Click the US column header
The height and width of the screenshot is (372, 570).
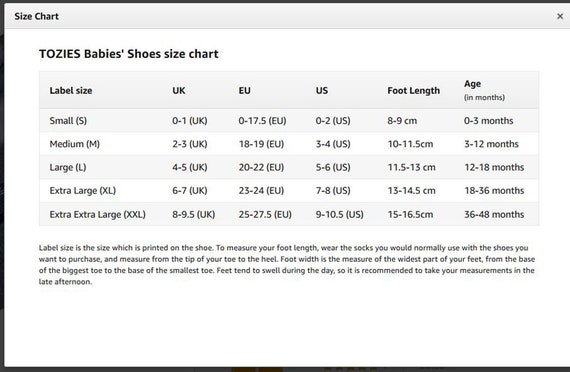pos(322,91)
